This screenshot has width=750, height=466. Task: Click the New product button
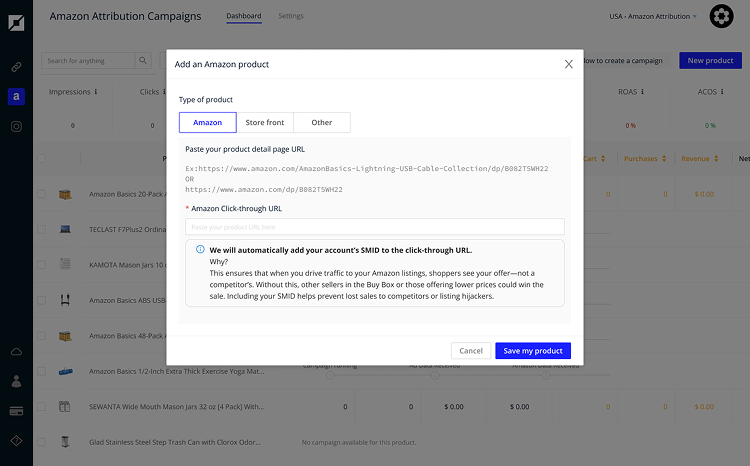coord(710,60)
